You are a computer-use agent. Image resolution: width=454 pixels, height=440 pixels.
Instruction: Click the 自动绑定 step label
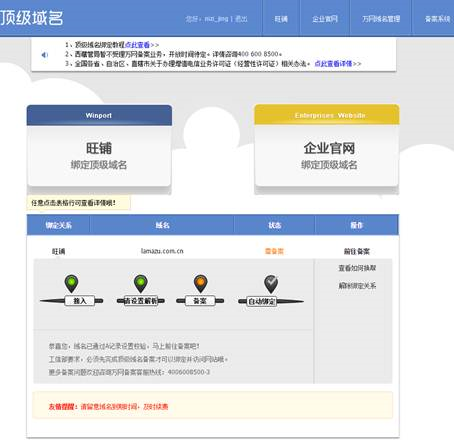coord(262,301)
